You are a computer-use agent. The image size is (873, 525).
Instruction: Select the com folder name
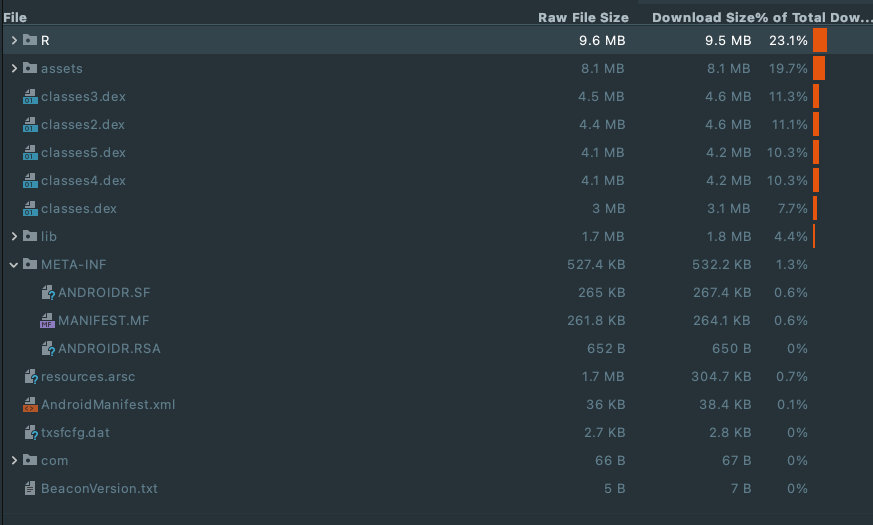(55, 461)
